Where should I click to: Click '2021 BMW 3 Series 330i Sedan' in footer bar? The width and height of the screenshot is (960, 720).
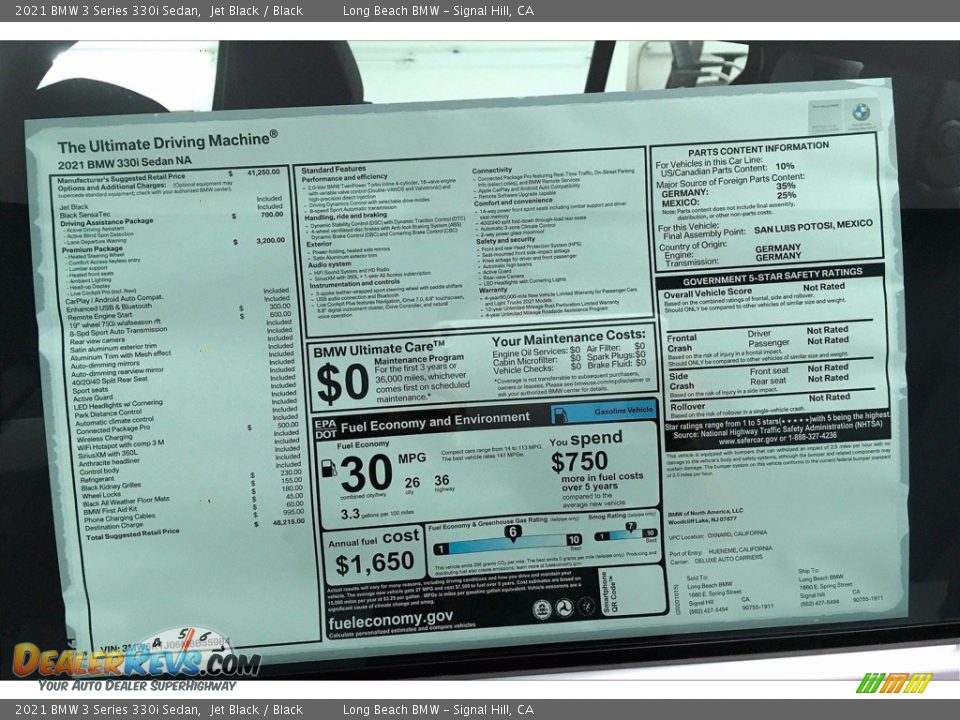pyautogui.click(x=107, y=710)
